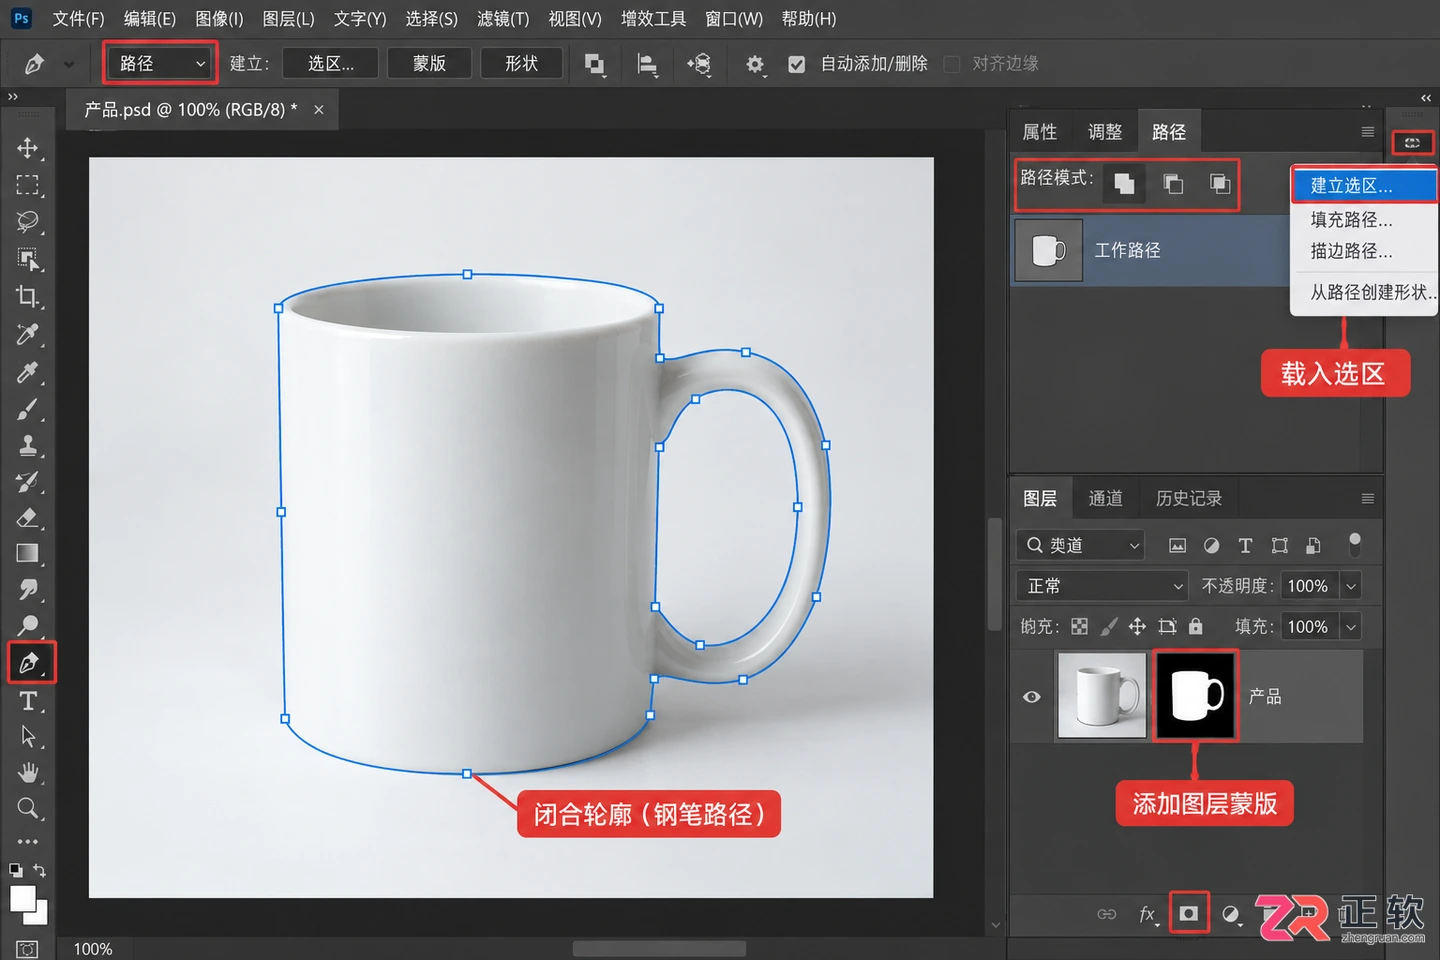The width and height of the screenshot is (1440, 960).
Task: Select the Gradient tool
Action: (x=27, y=554)
